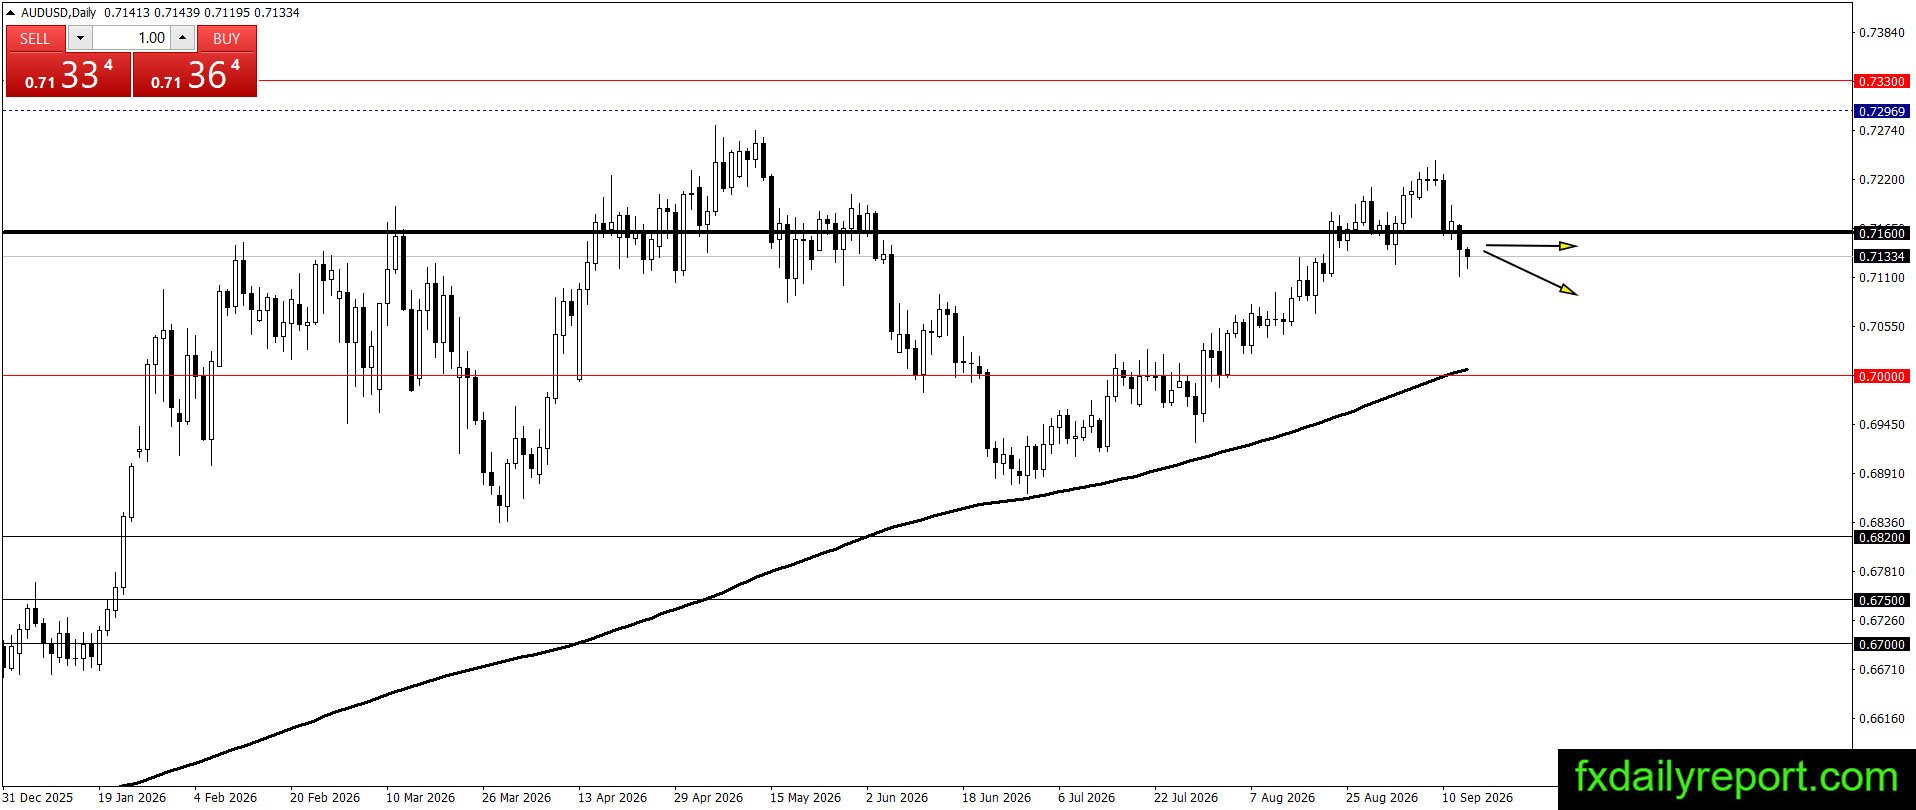Select the 0.70000 red level label
This screenshot has width=1916, height=810.
1881,376
